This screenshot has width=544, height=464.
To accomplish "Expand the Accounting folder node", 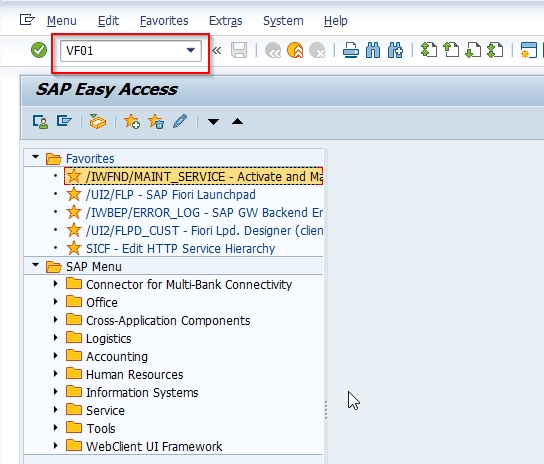I will click(56, 356).
